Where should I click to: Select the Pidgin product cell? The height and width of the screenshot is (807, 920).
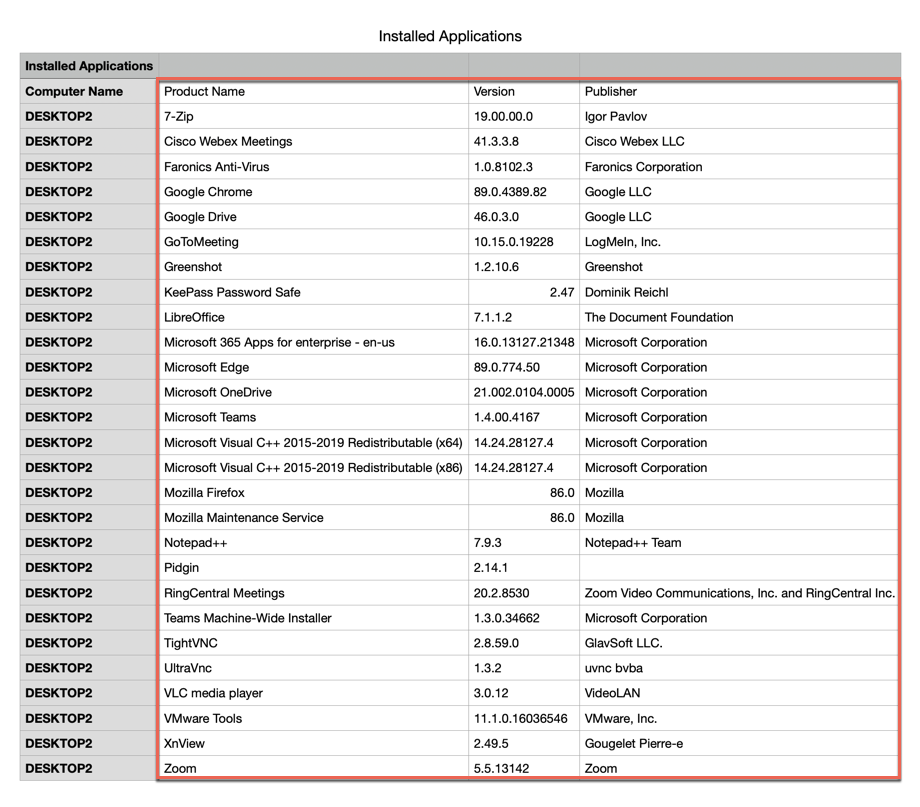pyautogui.click(x=313, y=568)
